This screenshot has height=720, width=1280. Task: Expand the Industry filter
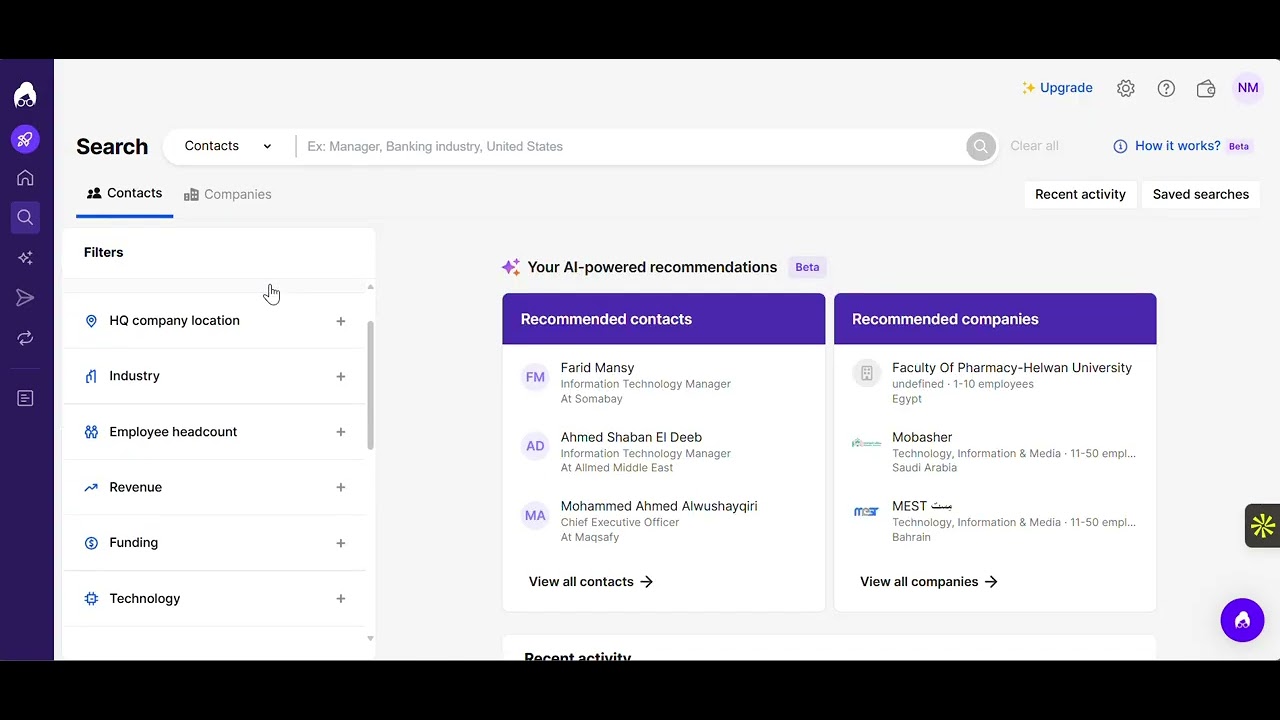341,376
